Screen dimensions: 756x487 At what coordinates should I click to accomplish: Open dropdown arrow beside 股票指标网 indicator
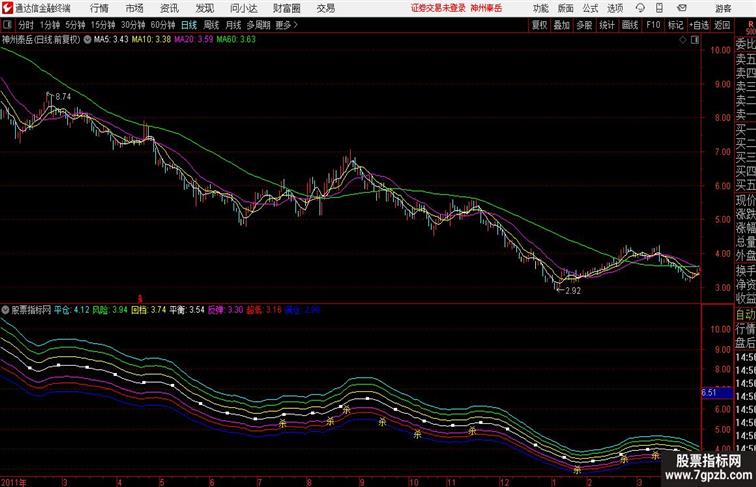[x=5, y=310]
